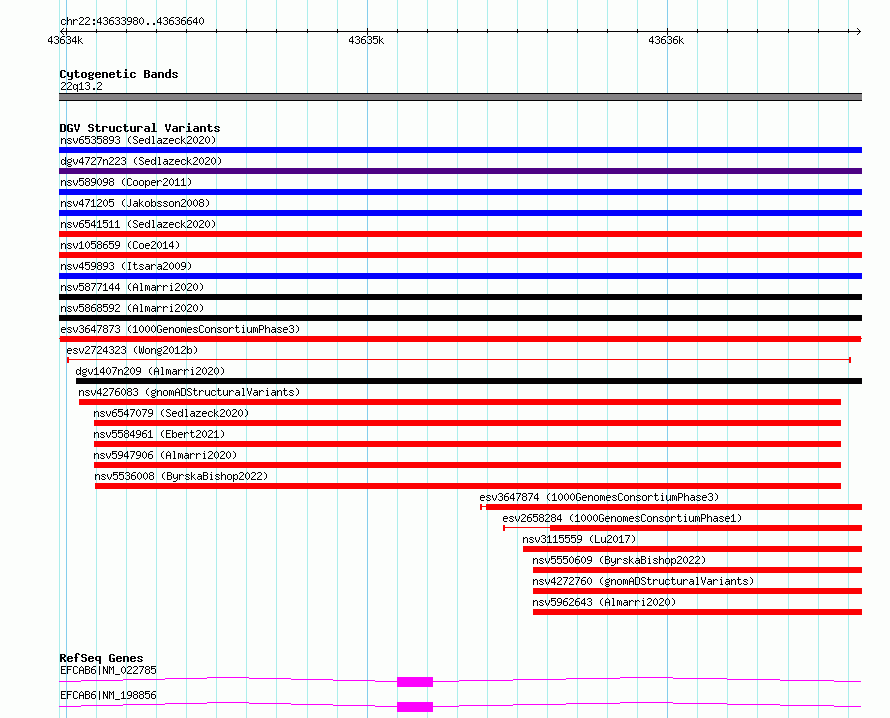Viewport: 890px width, 718px height.
Task: Open the nsv6541511 (Sedlazeck2020) variant label
Action: [x=138, y=224]
